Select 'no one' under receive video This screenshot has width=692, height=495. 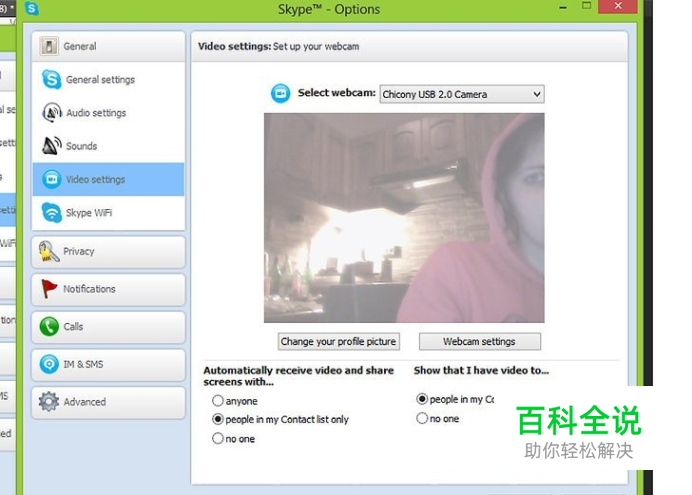pyautogui.click(x=218, y=439)
